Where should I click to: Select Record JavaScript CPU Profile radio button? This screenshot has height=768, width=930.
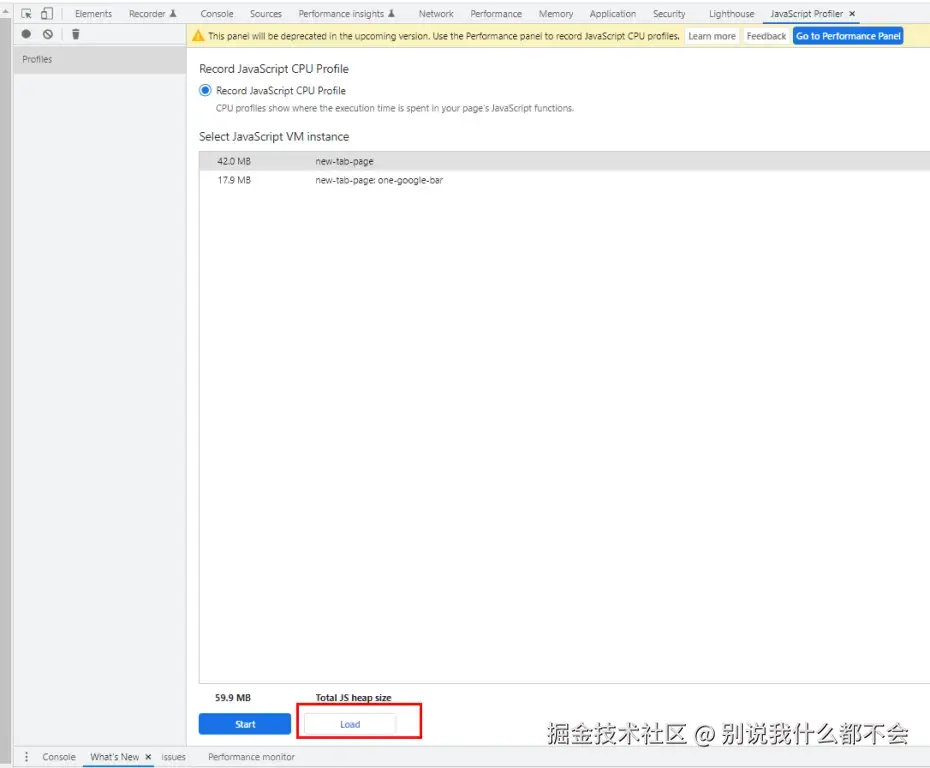coord(205,91)
